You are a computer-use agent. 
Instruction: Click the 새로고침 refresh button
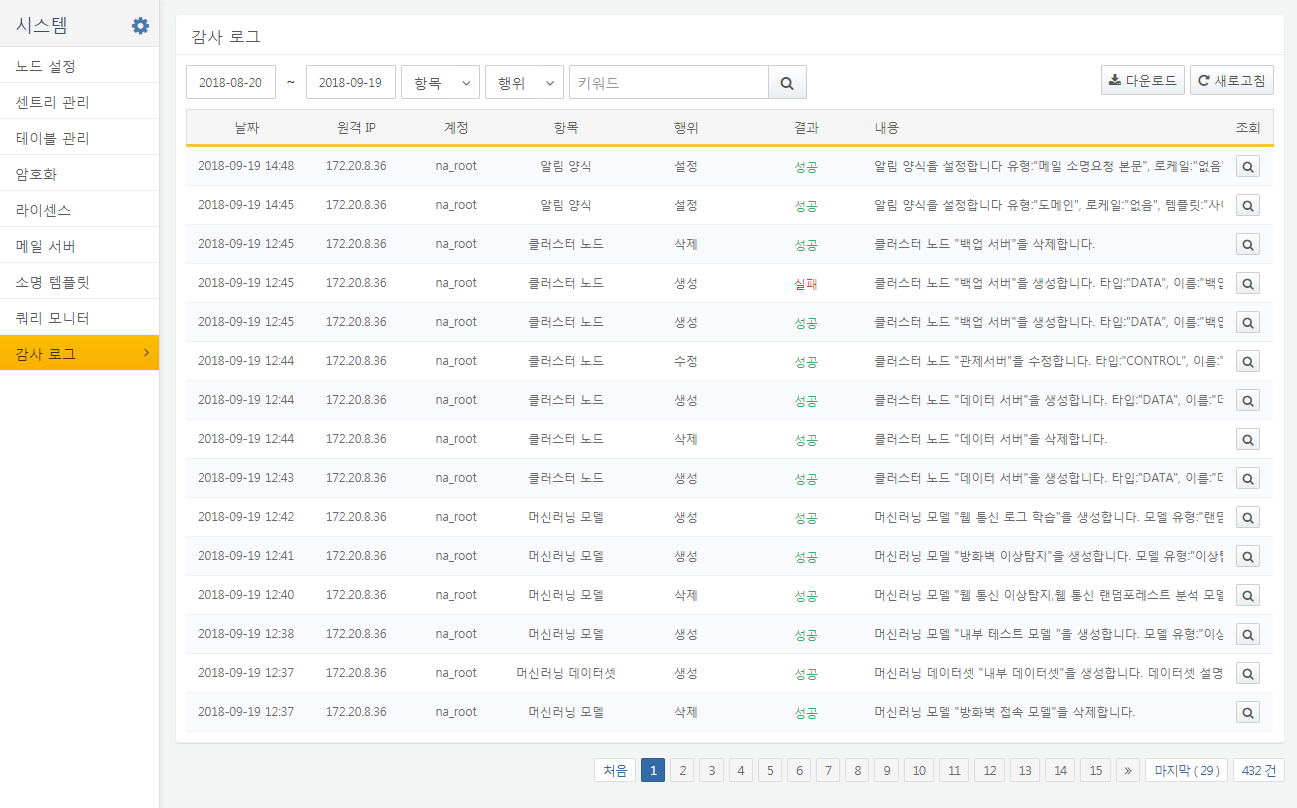[x=1231, y=80]
